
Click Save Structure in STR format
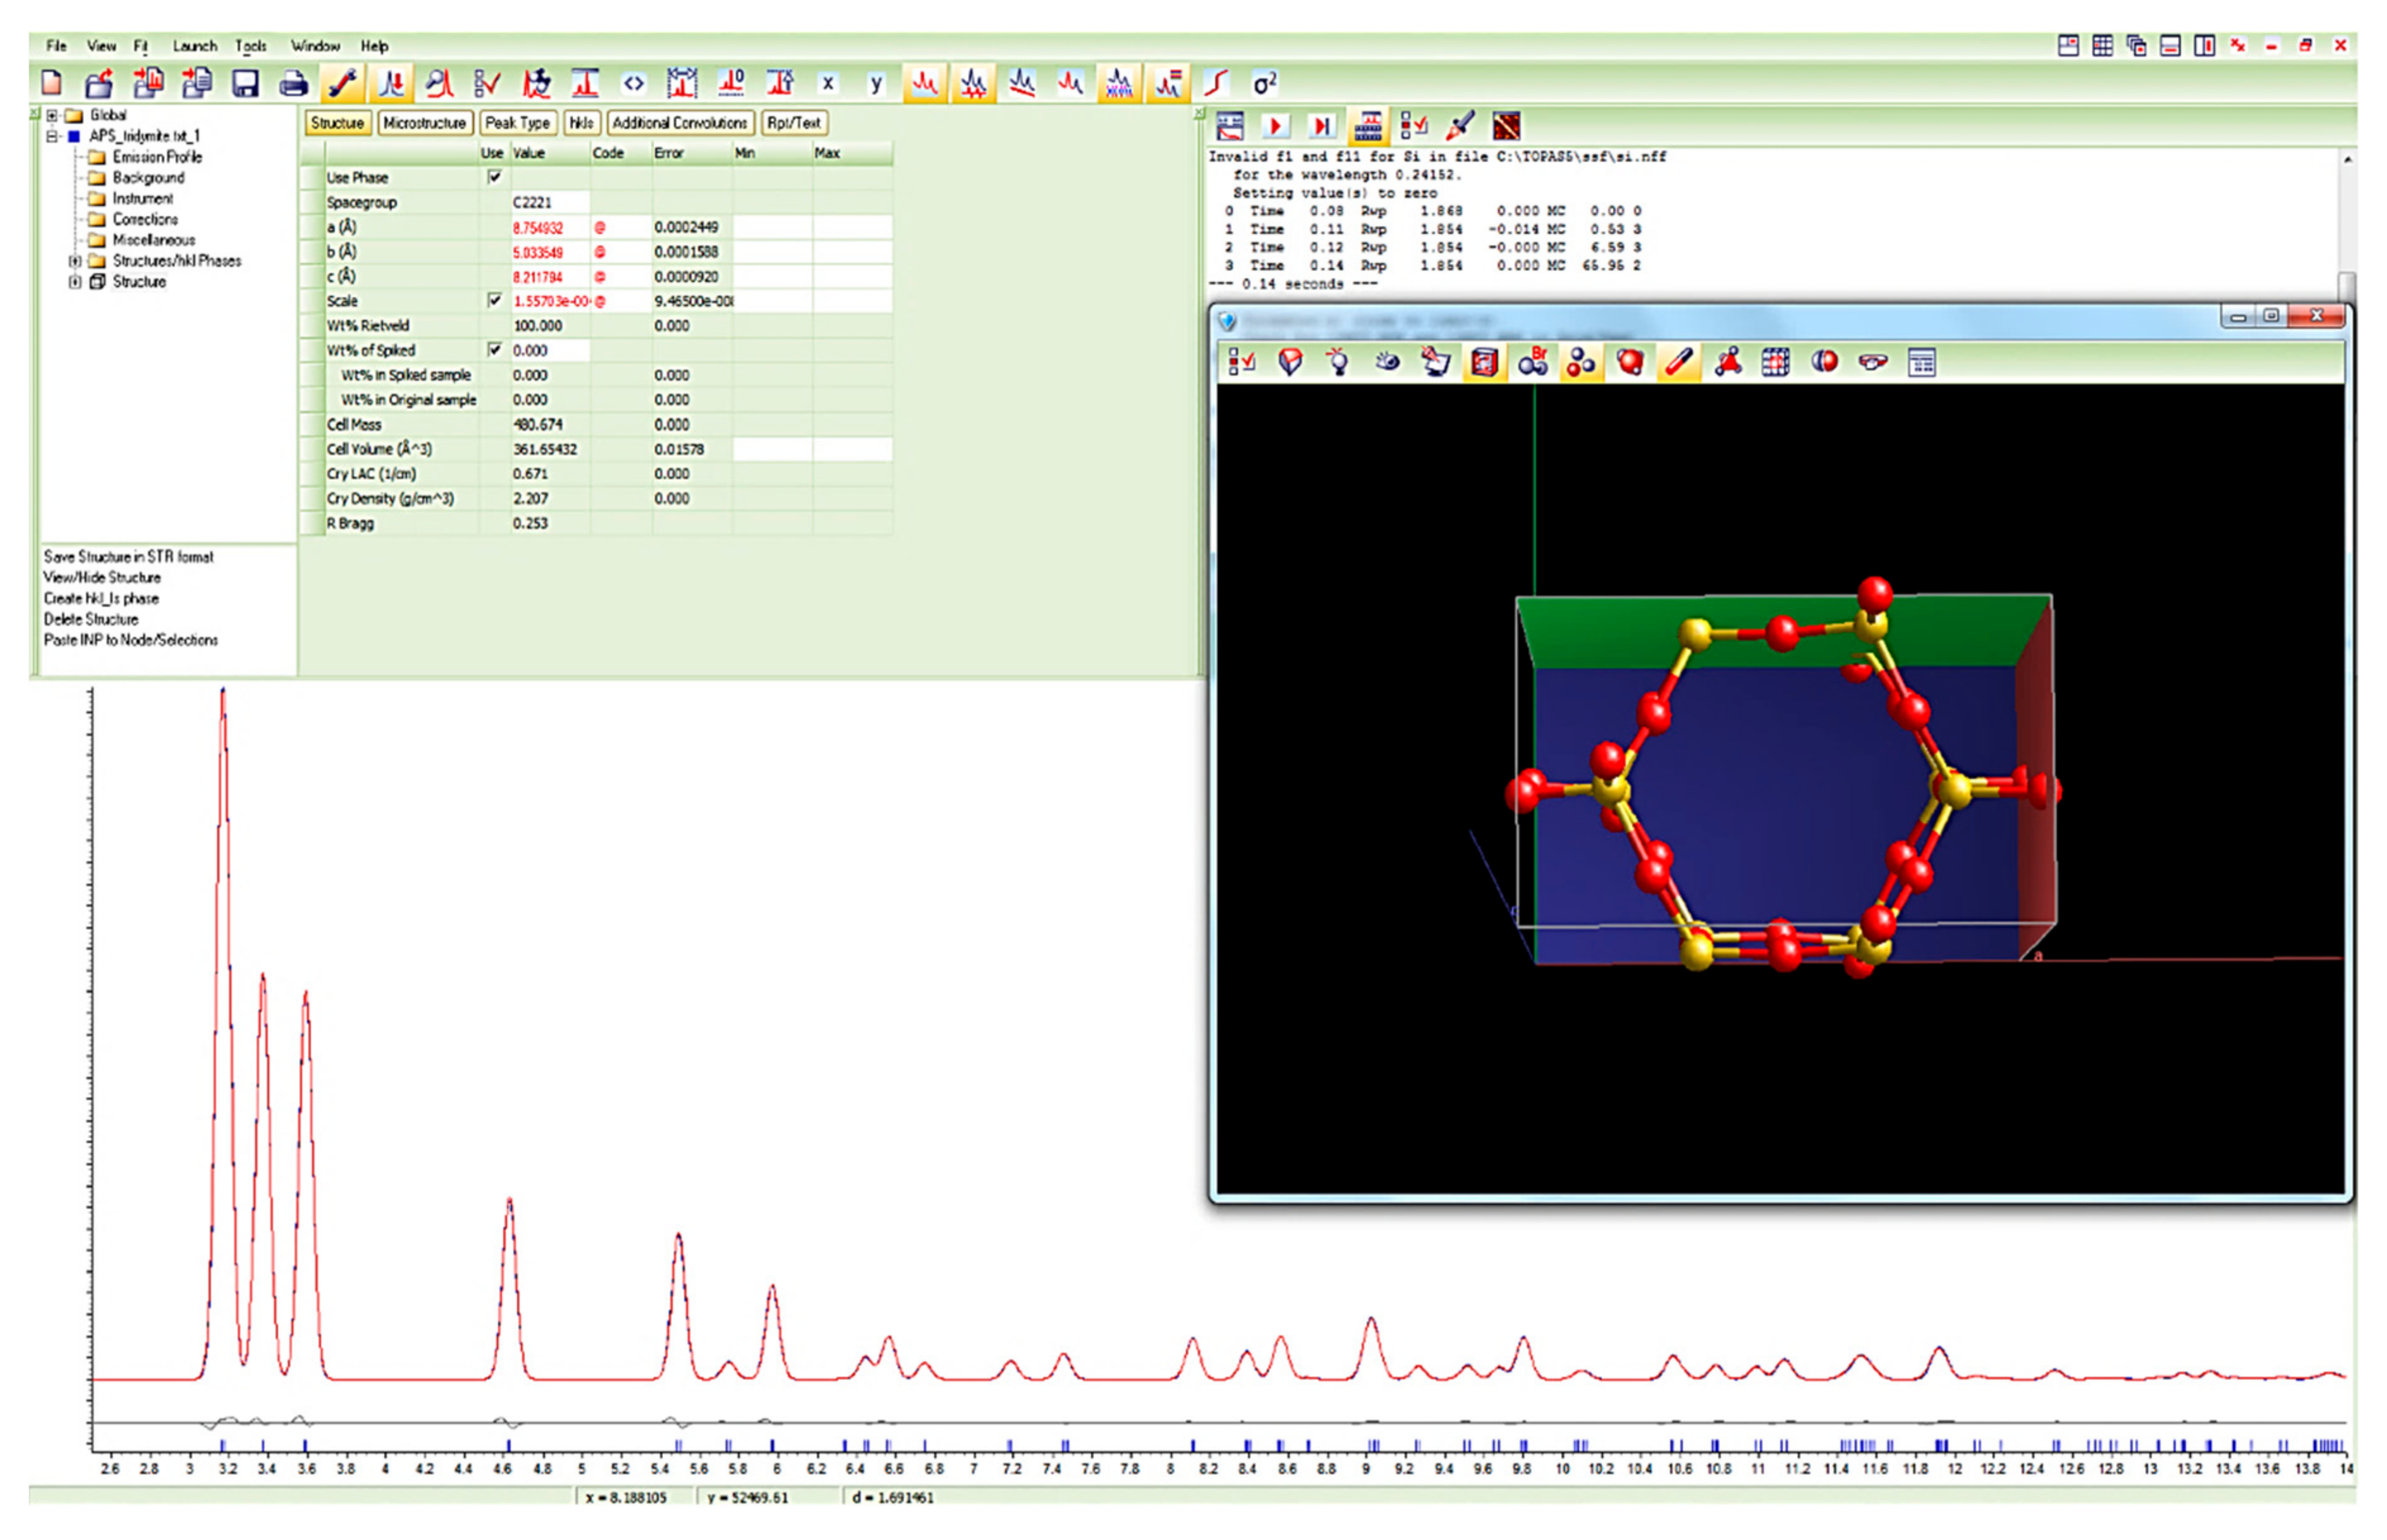(128, 557)
